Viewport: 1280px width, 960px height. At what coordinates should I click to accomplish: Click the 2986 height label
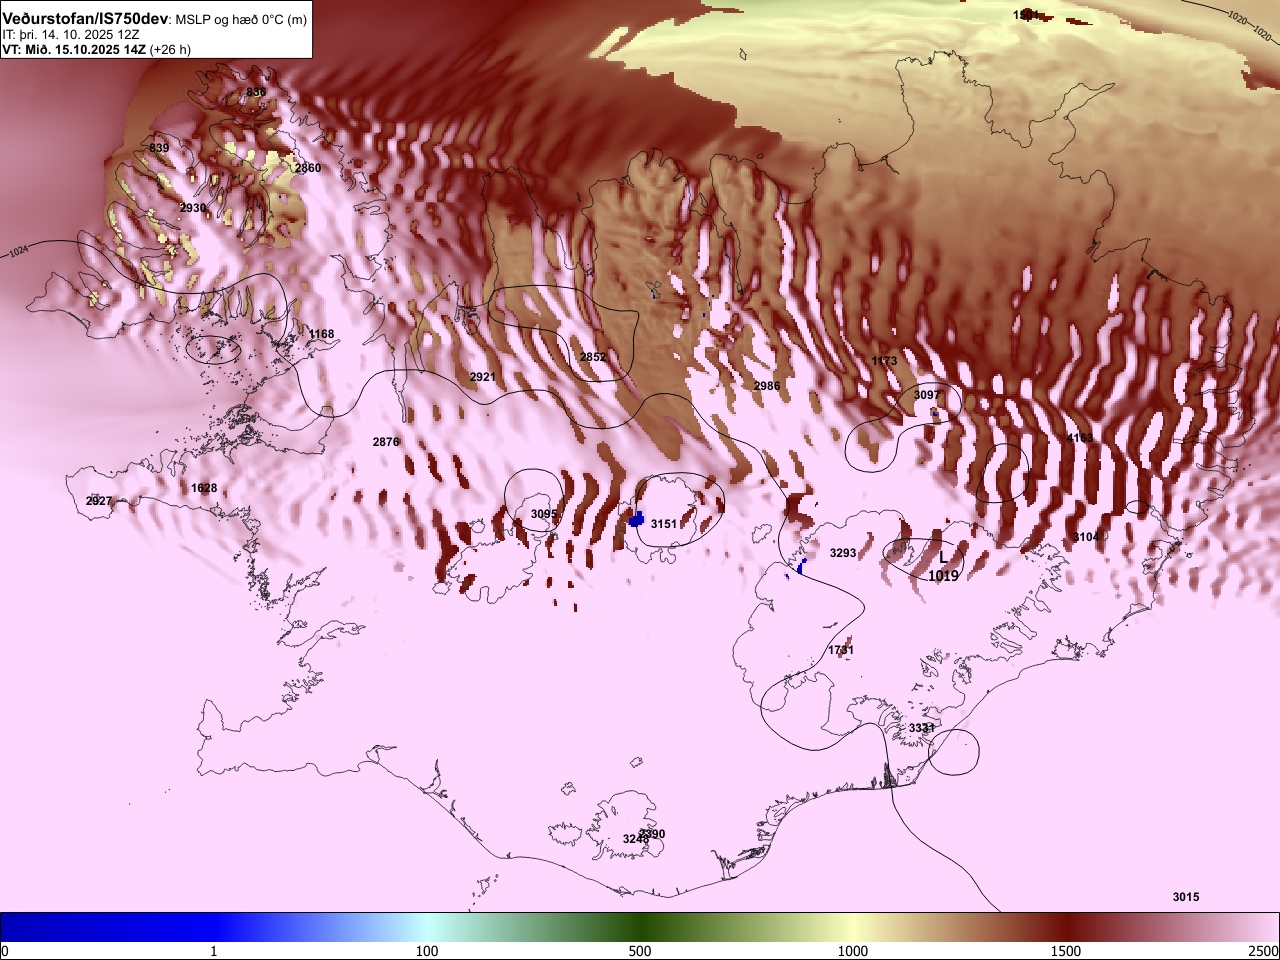coord(767,386)
